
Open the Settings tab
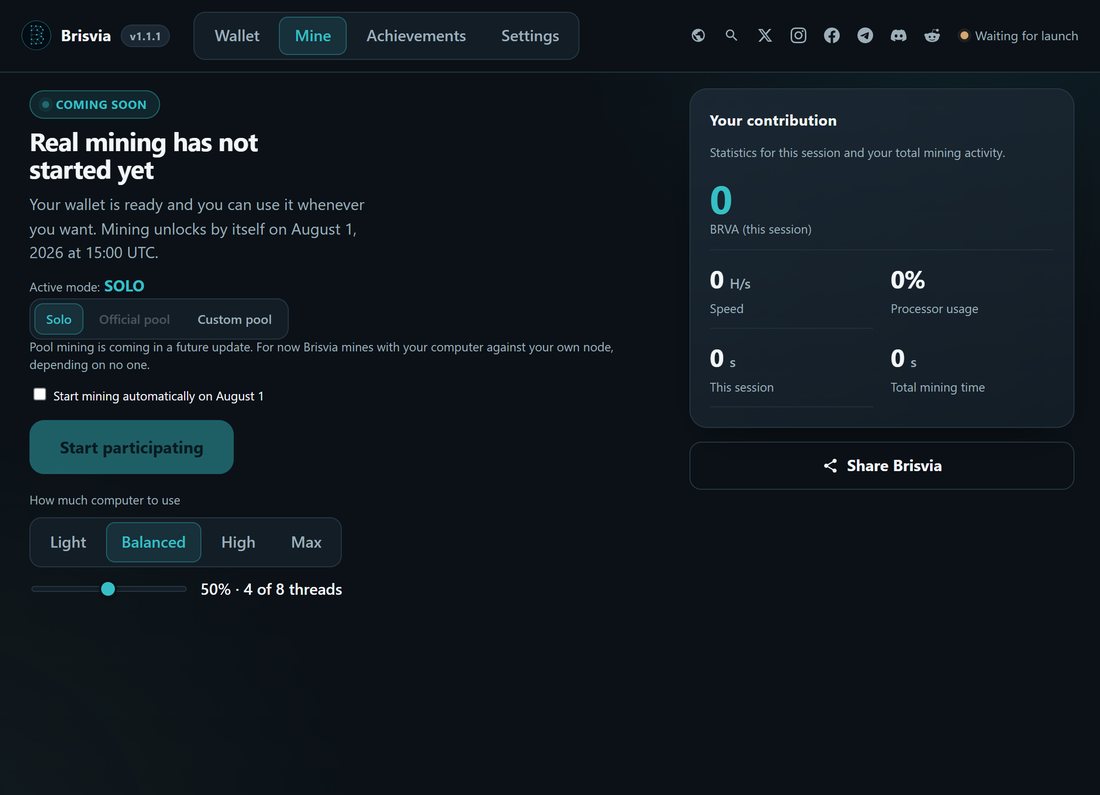tap(530, 36)
